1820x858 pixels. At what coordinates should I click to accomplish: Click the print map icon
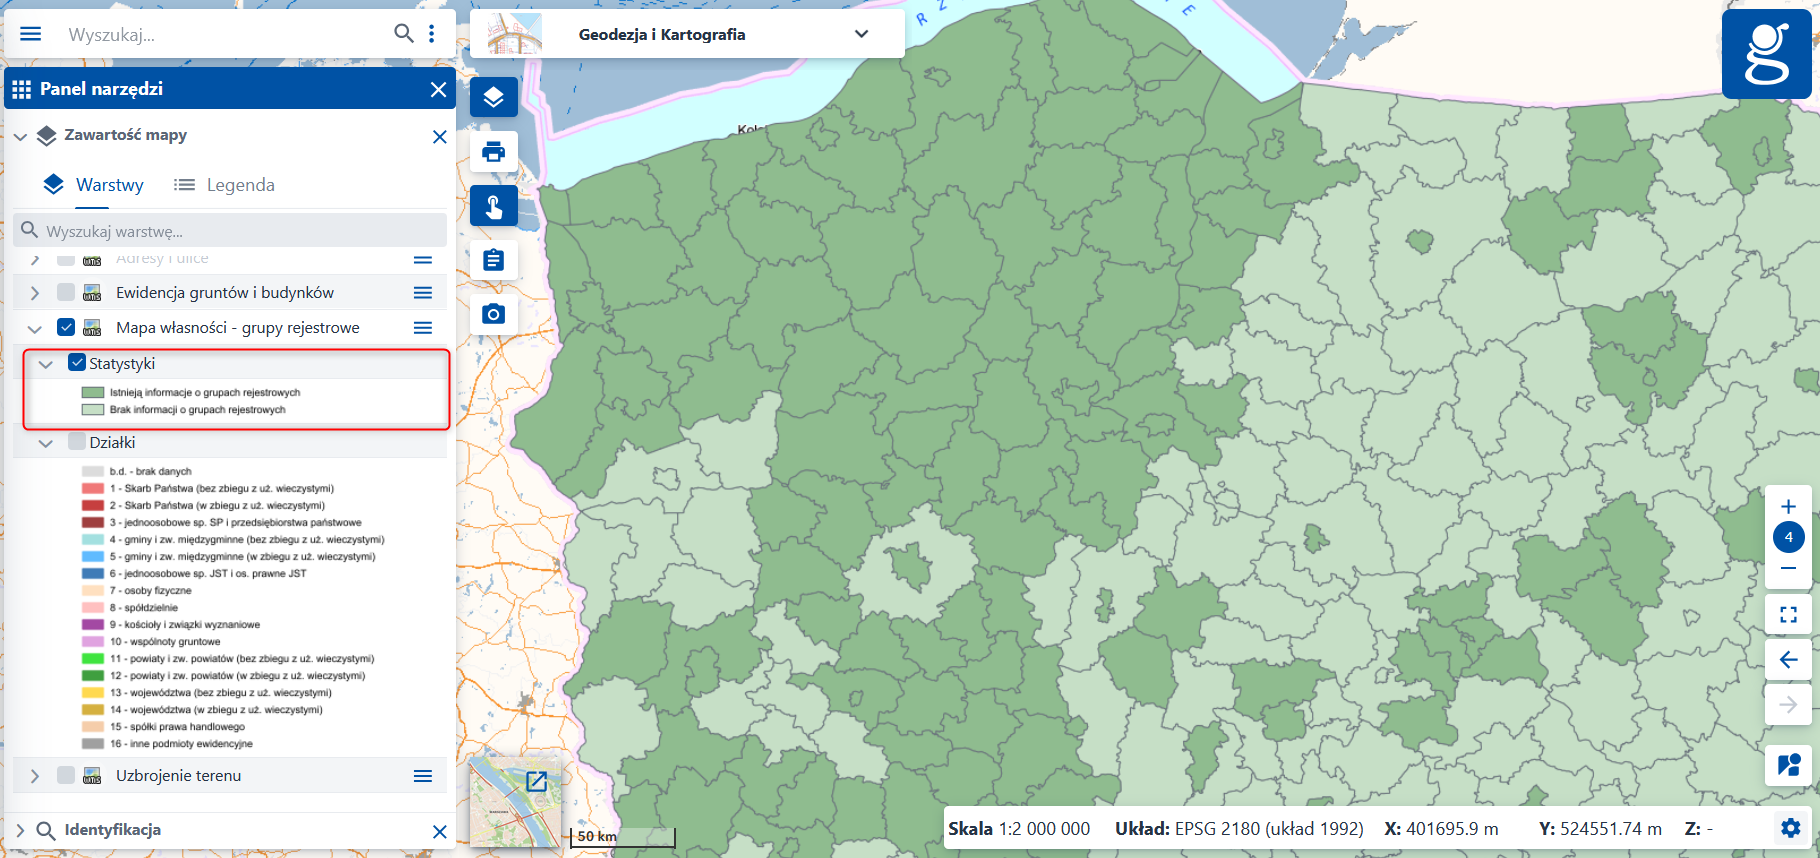click(493, 152)
